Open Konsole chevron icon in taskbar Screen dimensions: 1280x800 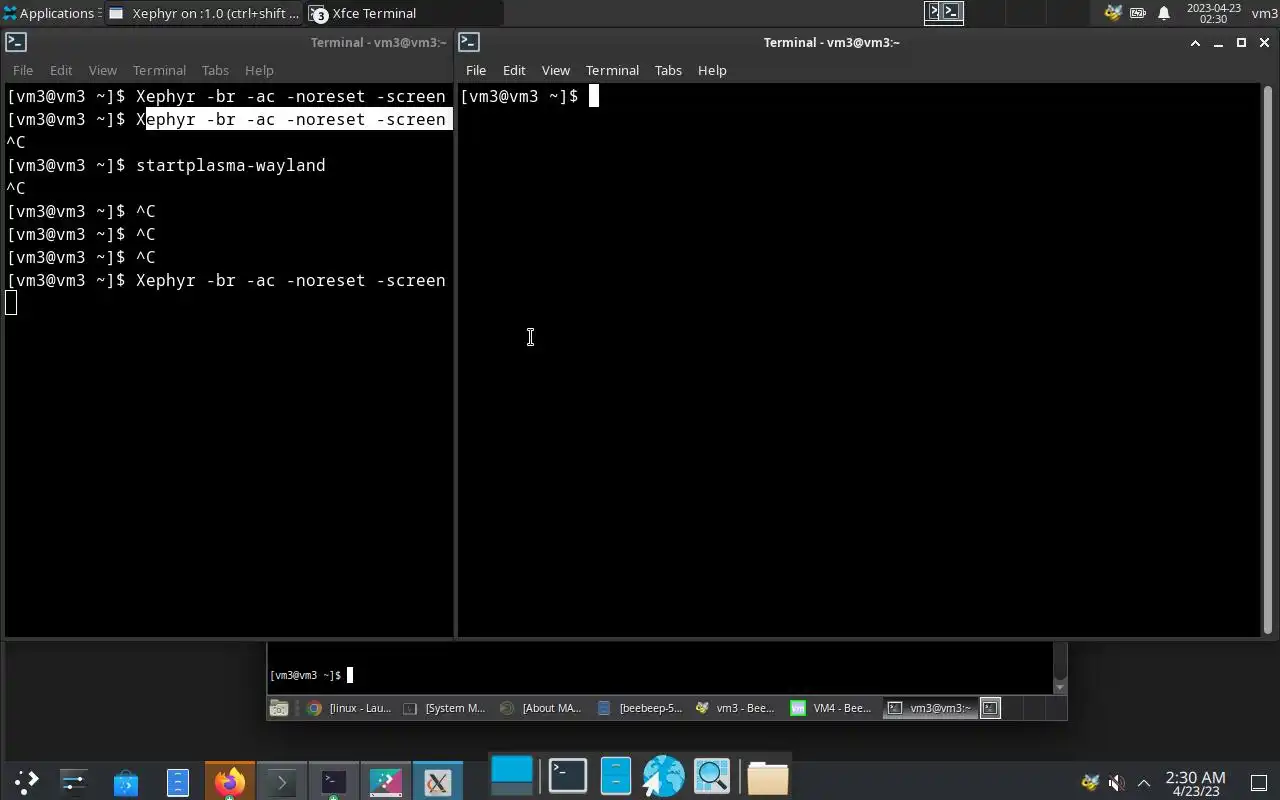(x=281, y=781)
